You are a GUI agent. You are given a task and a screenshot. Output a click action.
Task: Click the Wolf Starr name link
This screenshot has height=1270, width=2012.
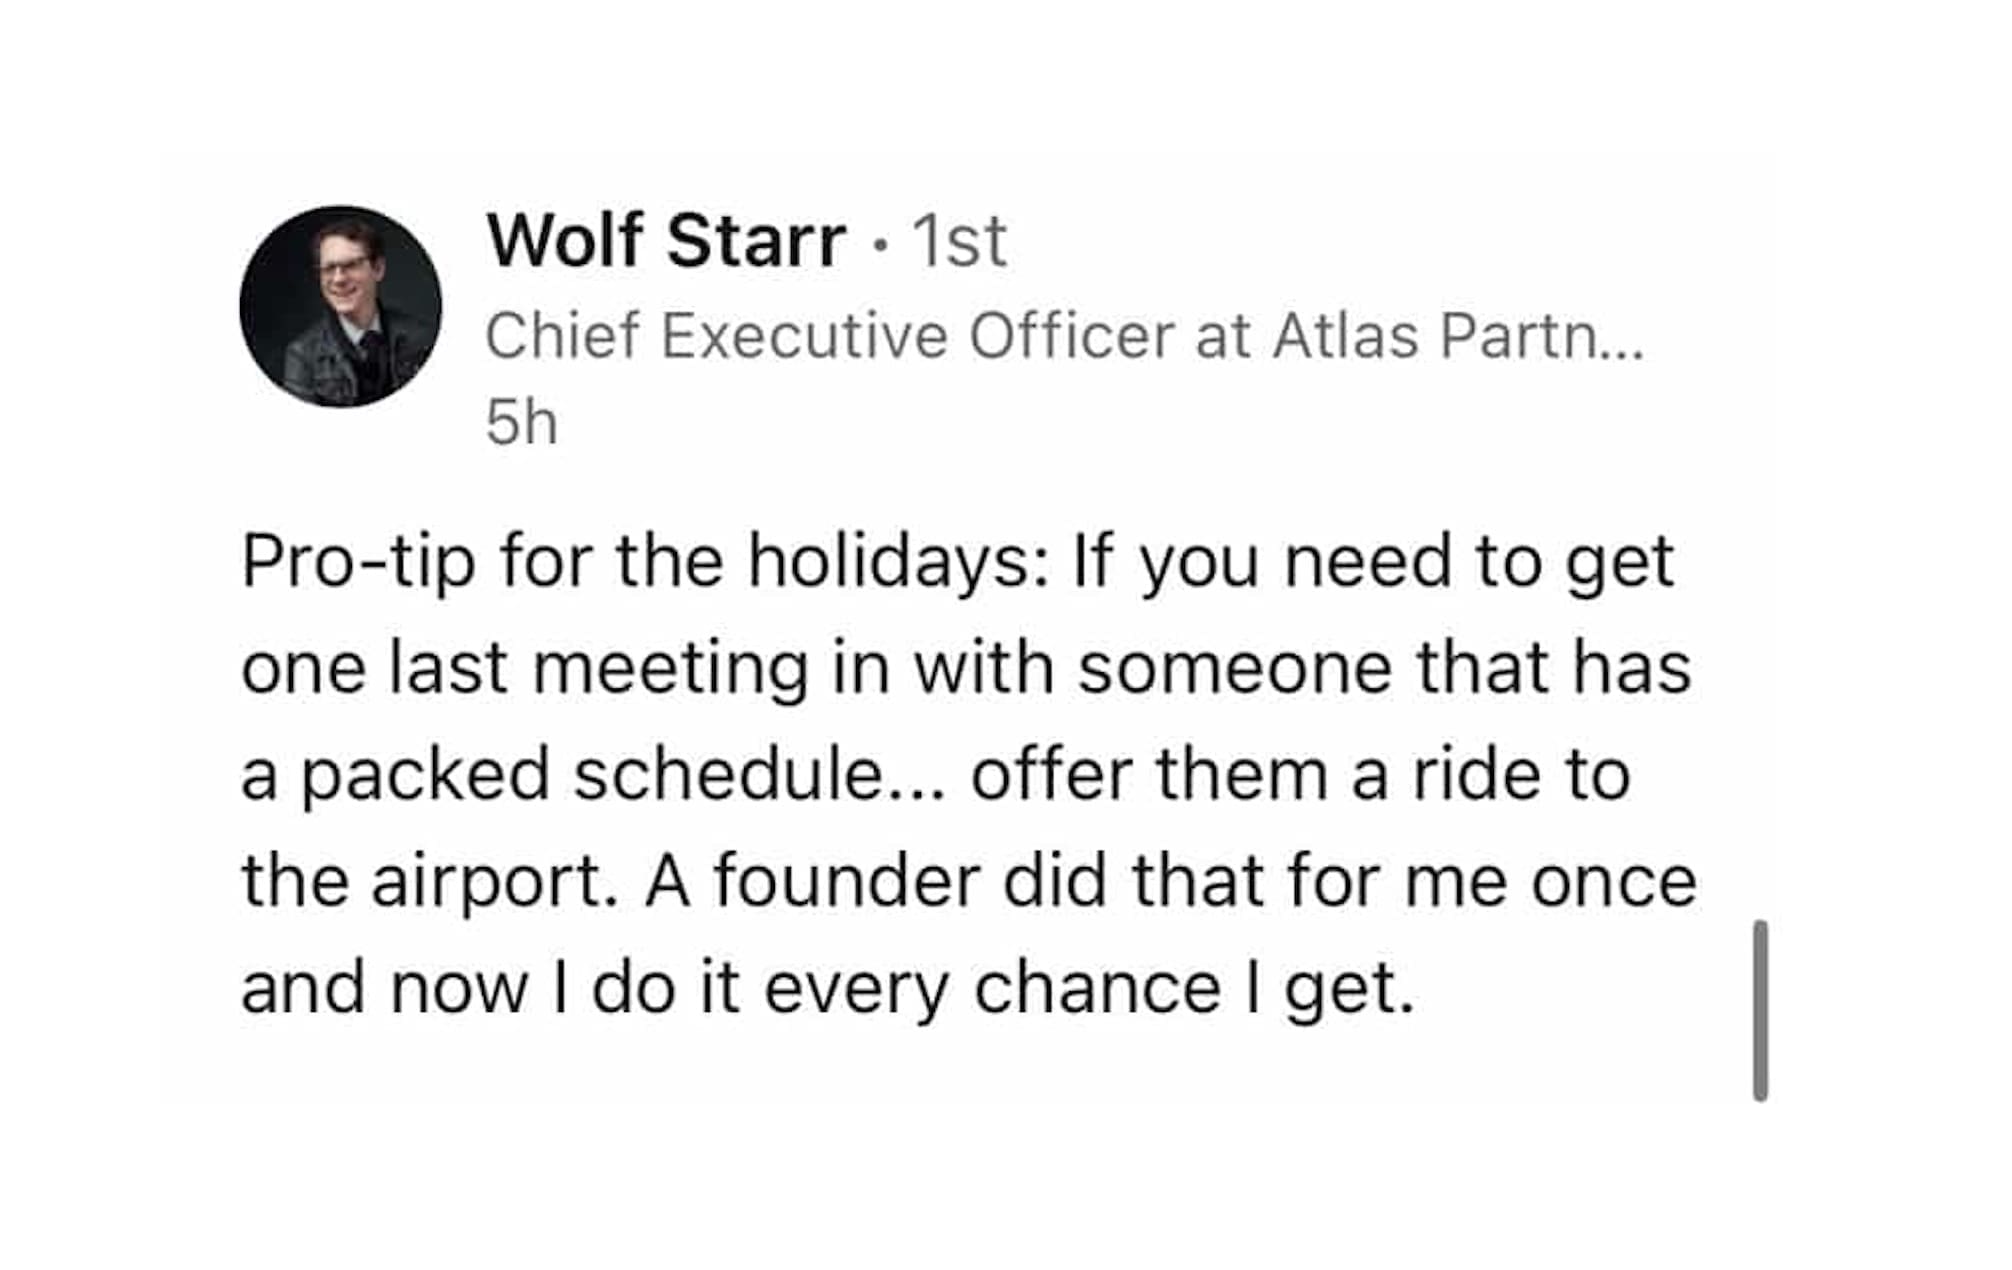click(x=666, y=241)
